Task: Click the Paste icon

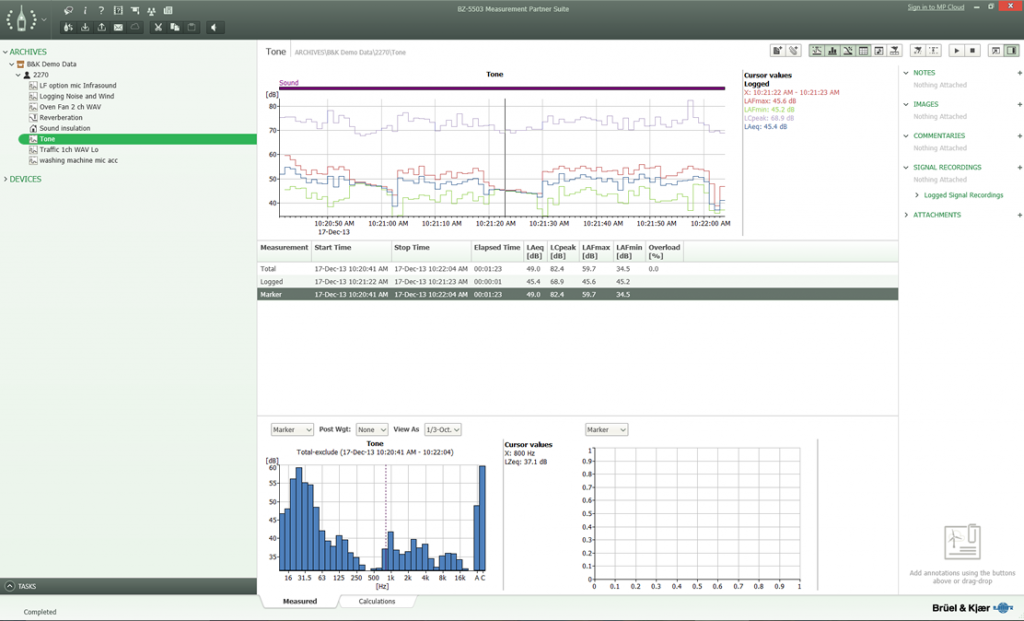Action: click(192, 27)
